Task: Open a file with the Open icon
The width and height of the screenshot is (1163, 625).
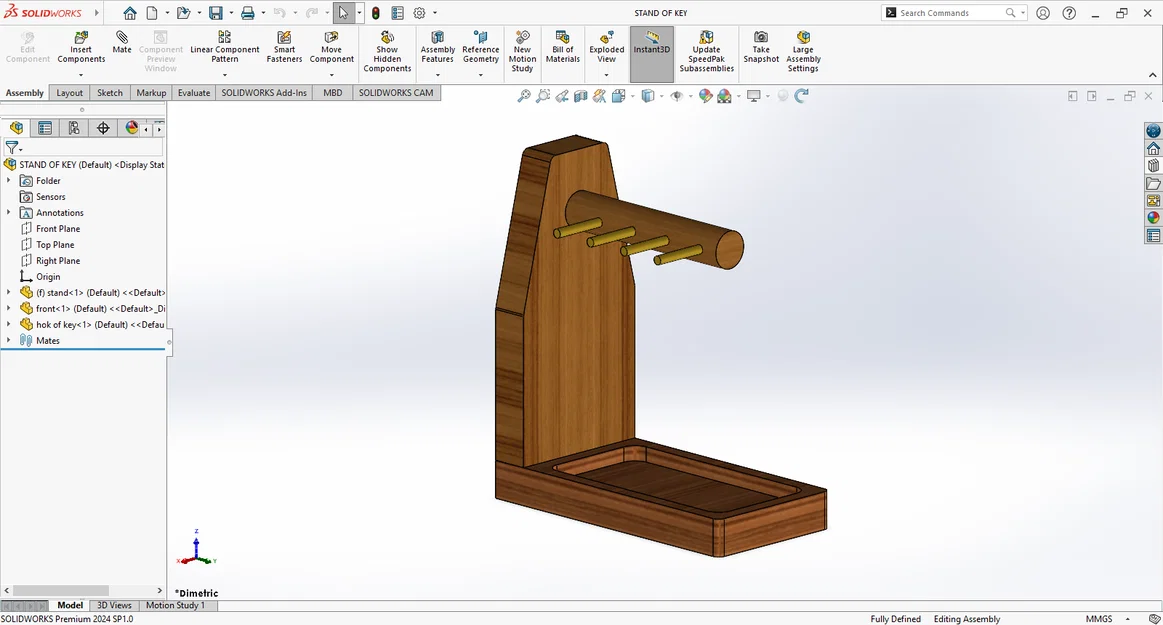Action: click(183, 13)
